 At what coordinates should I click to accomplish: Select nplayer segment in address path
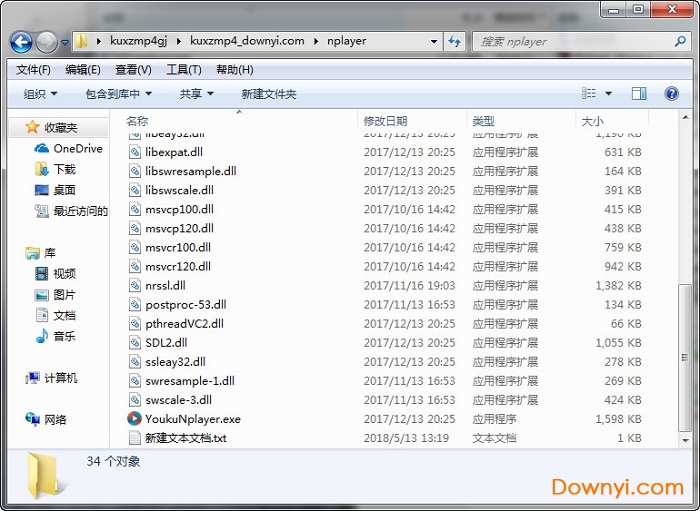tap(346, 41)
